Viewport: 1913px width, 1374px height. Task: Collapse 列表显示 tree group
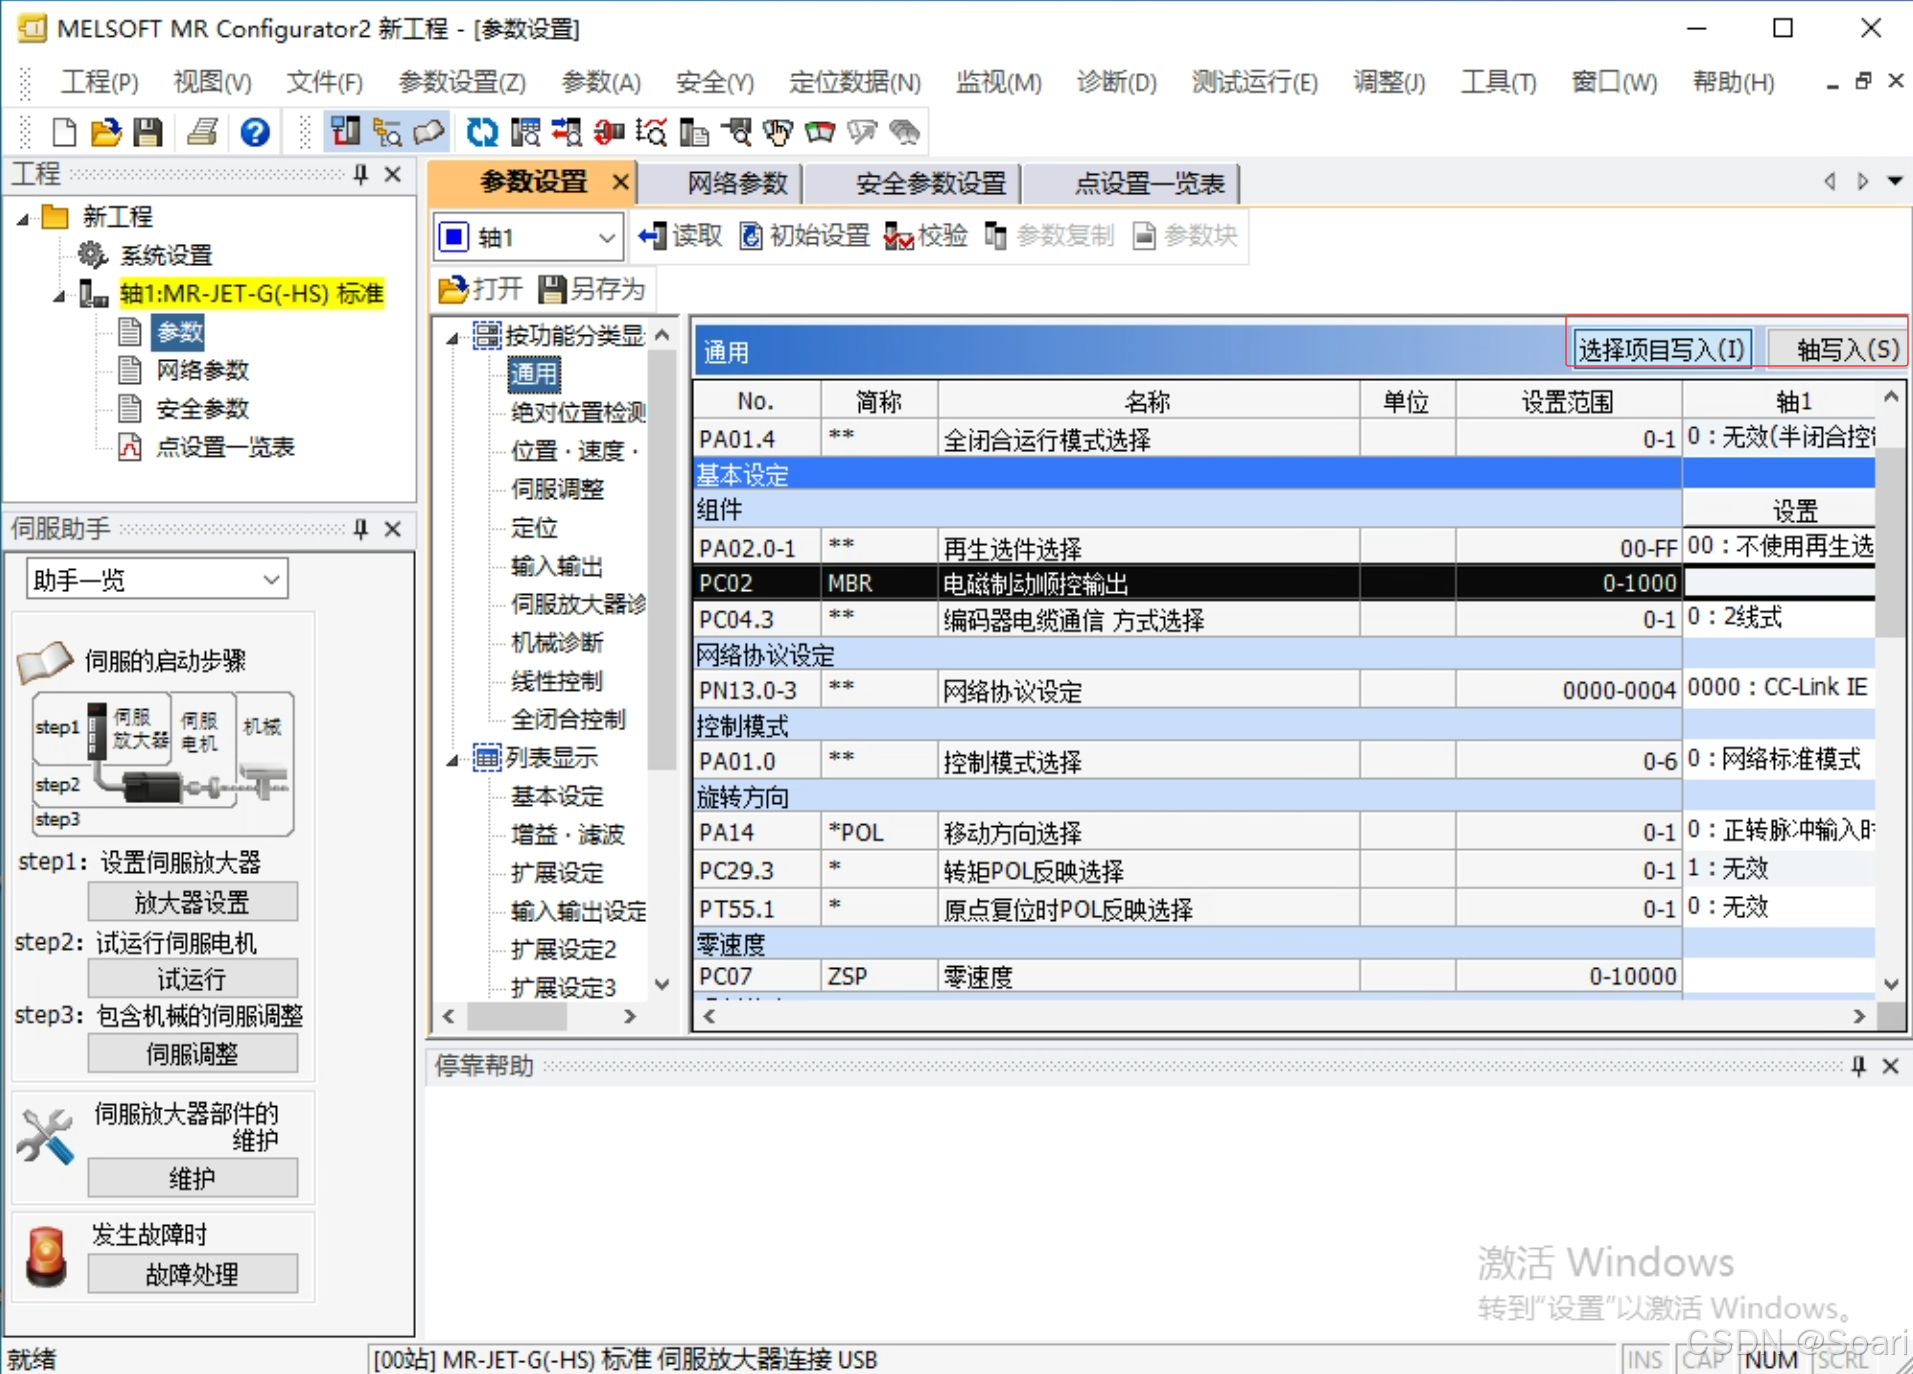coord(452,760)
